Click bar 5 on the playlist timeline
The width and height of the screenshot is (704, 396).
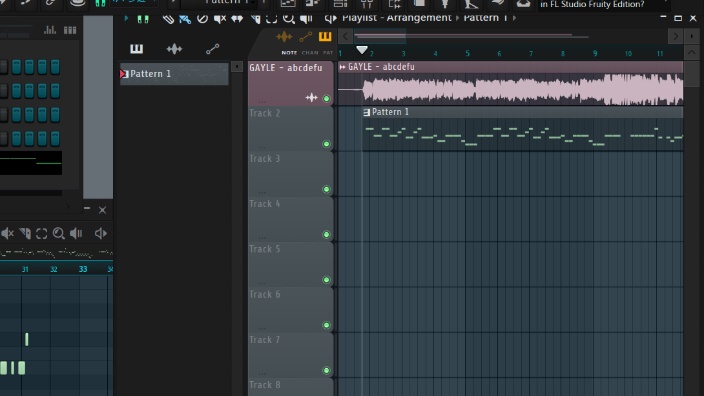coord(467,53)
